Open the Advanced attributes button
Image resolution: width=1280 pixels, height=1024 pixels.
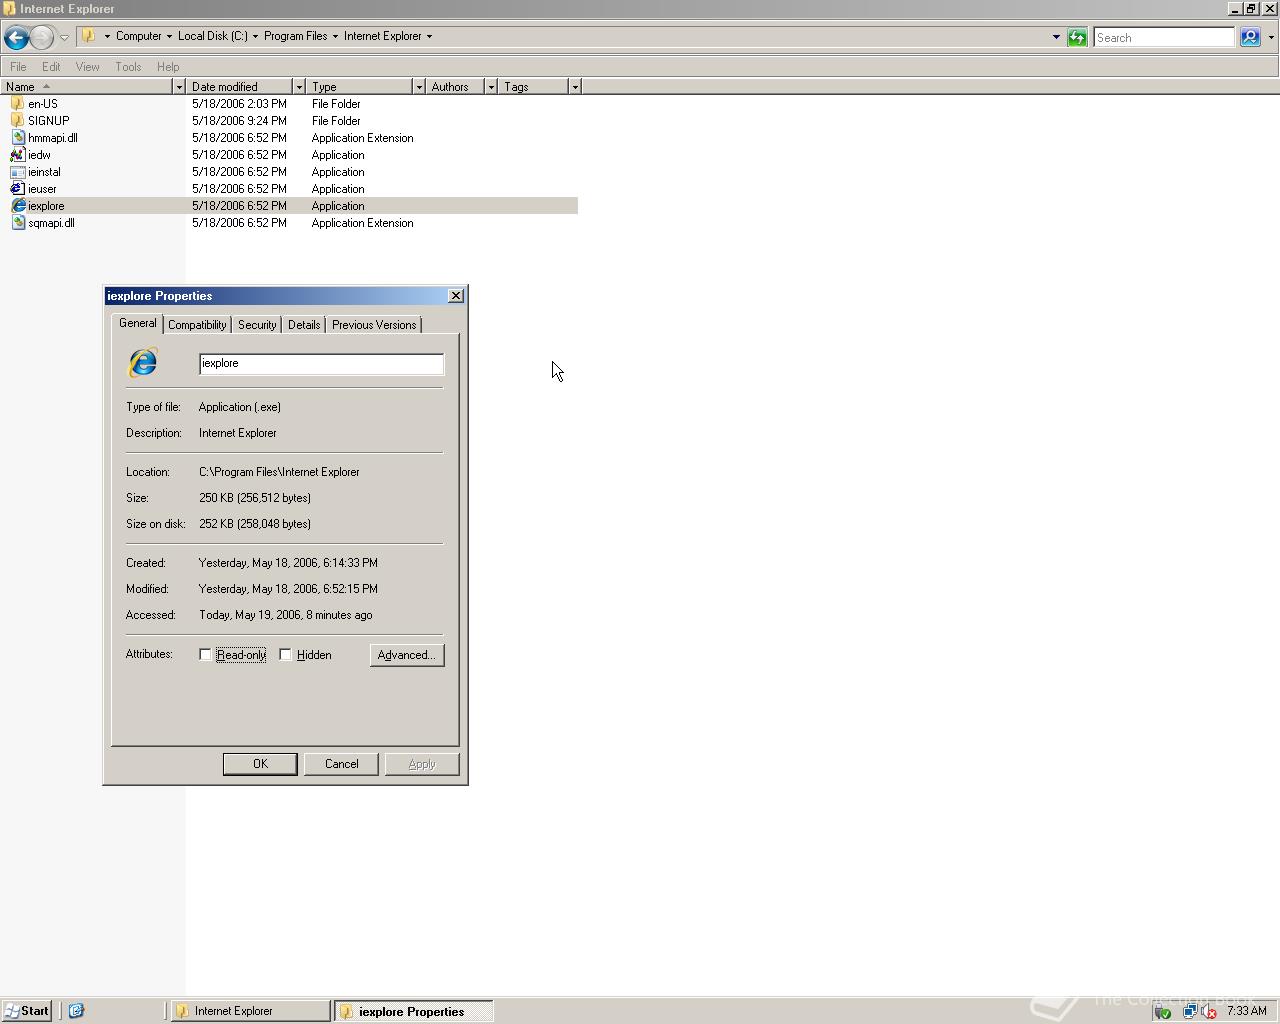(x=406, y=655)
